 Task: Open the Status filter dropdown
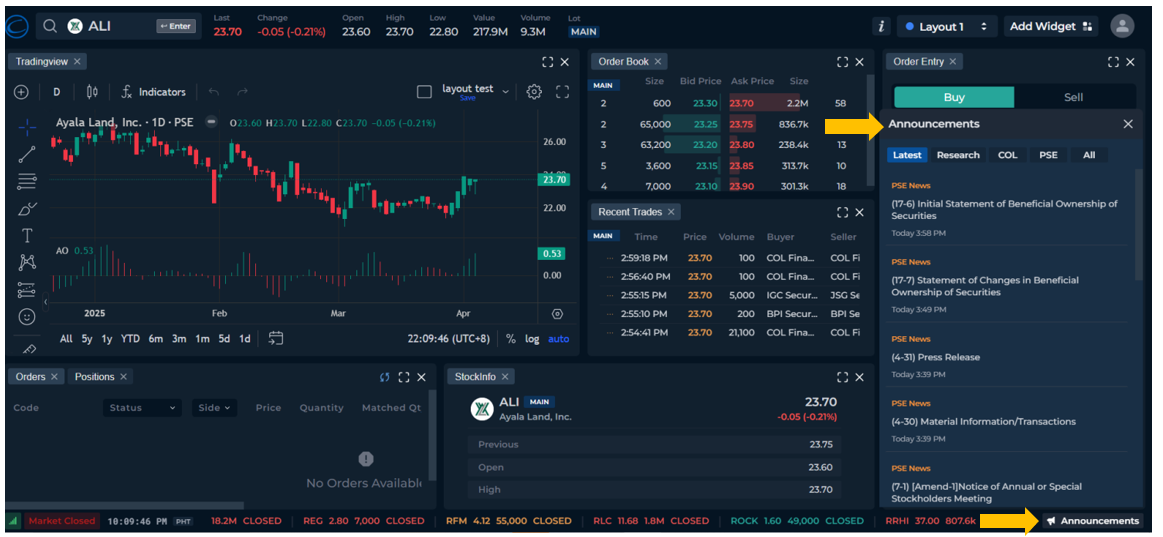tap(142, 407)
